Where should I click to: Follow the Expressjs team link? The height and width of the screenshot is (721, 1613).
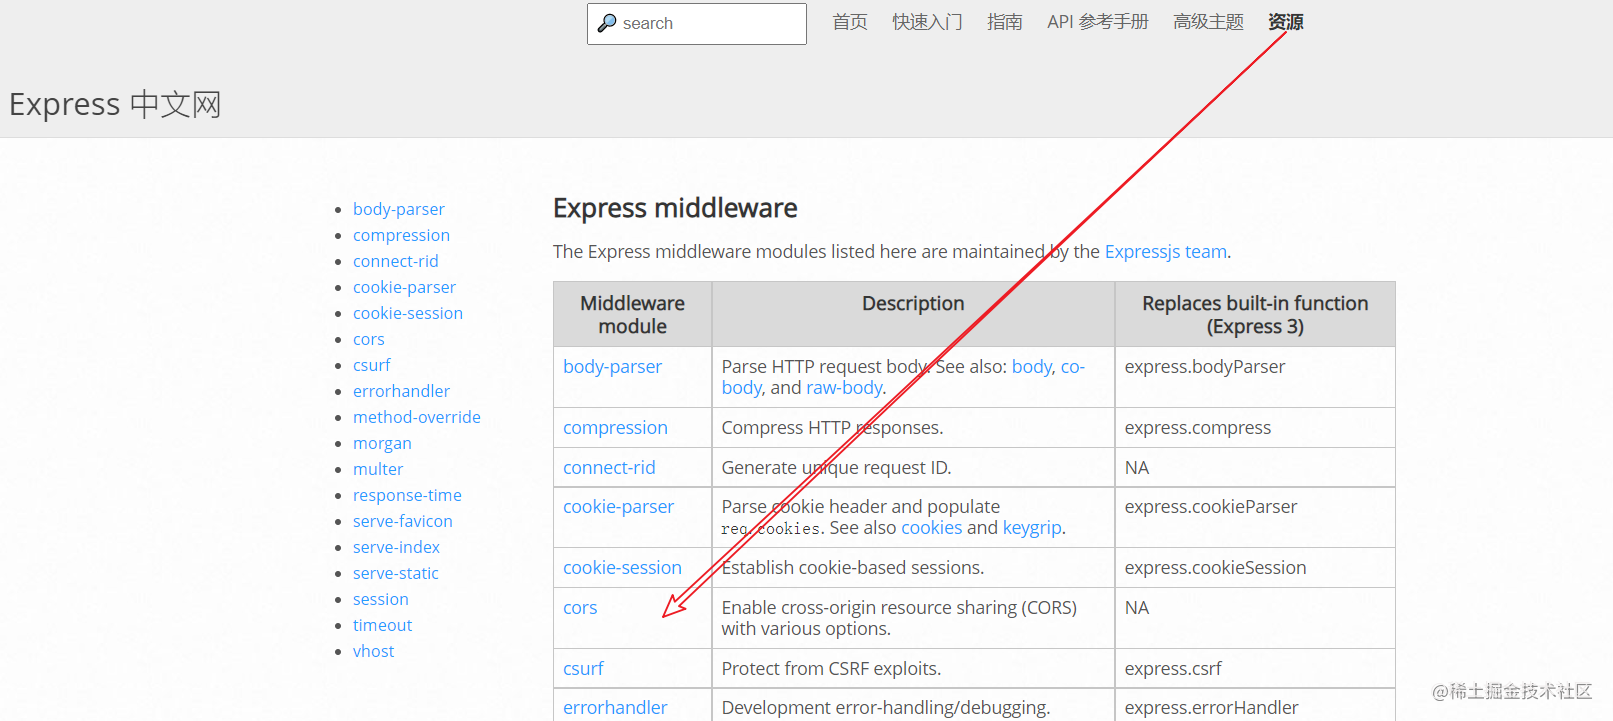pyautogui.click(x=1166, y=252)
